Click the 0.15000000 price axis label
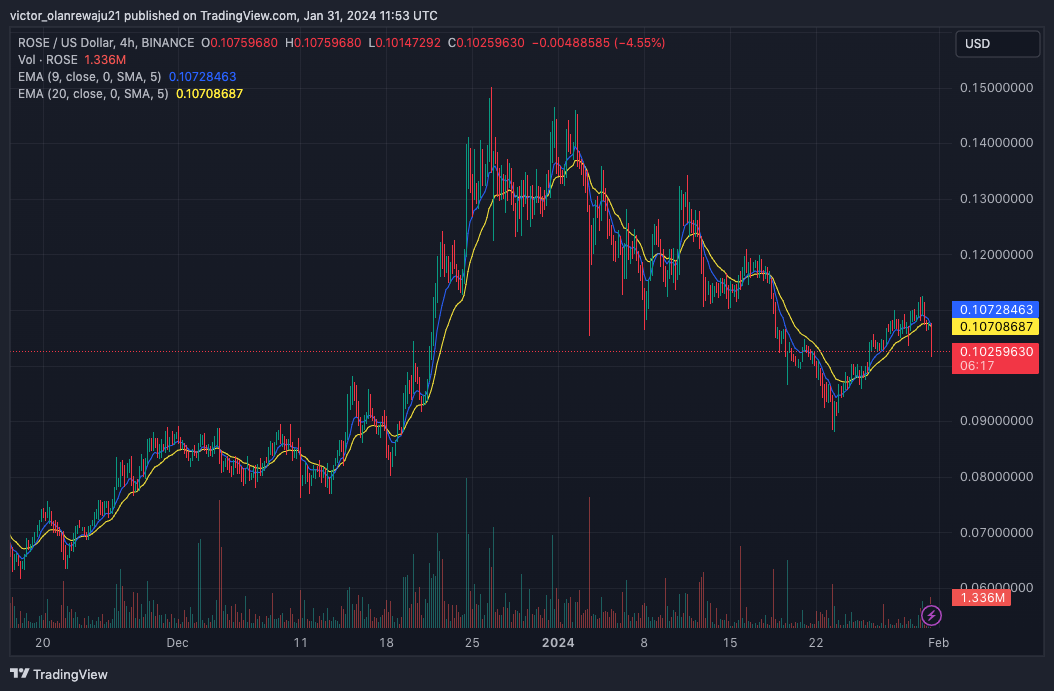This screenshot has height=691, width=1054. tap(996, 88)
